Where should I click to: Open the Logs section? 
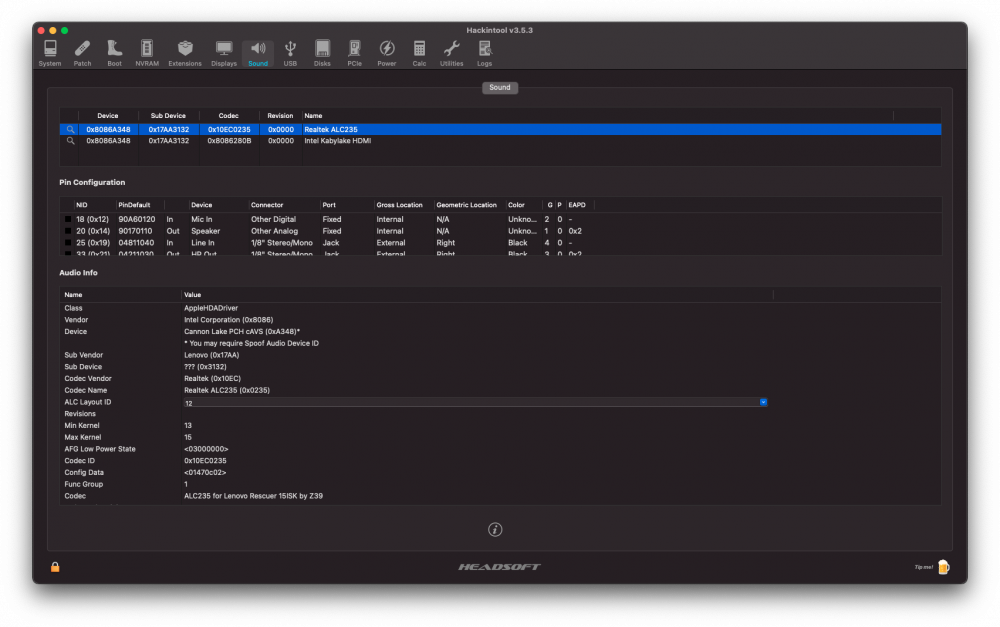(x=485, y=54)
